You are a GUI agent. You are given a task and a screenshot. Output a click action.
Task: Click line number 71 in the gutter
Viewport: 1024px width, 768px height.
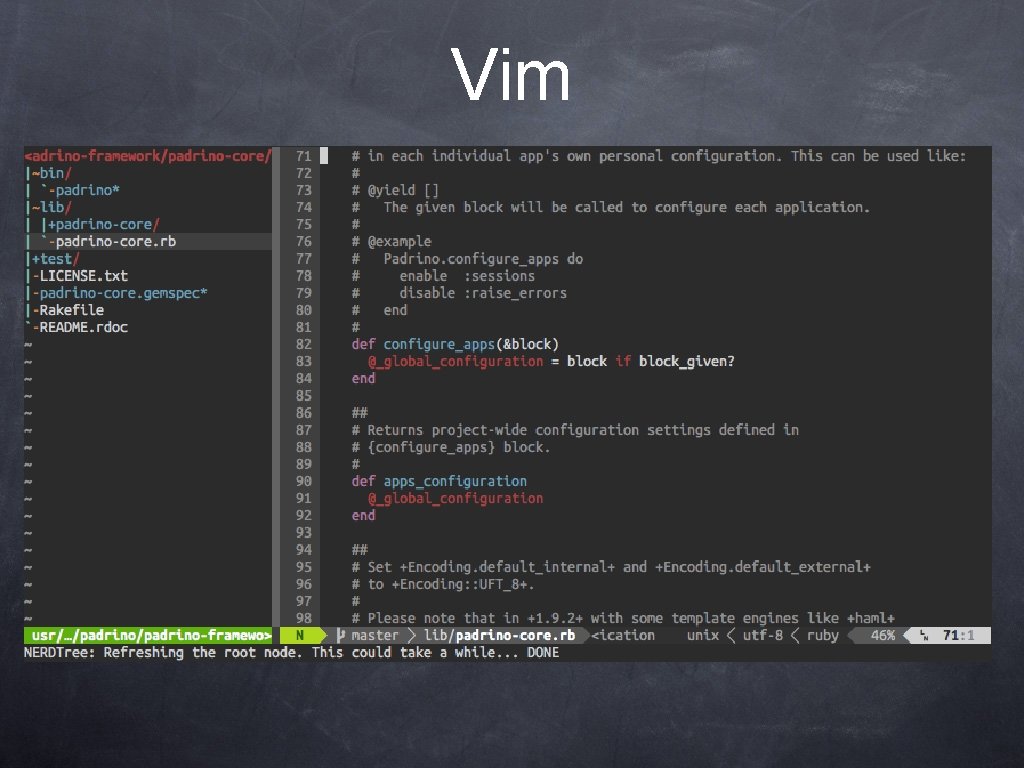coord(304,156)
